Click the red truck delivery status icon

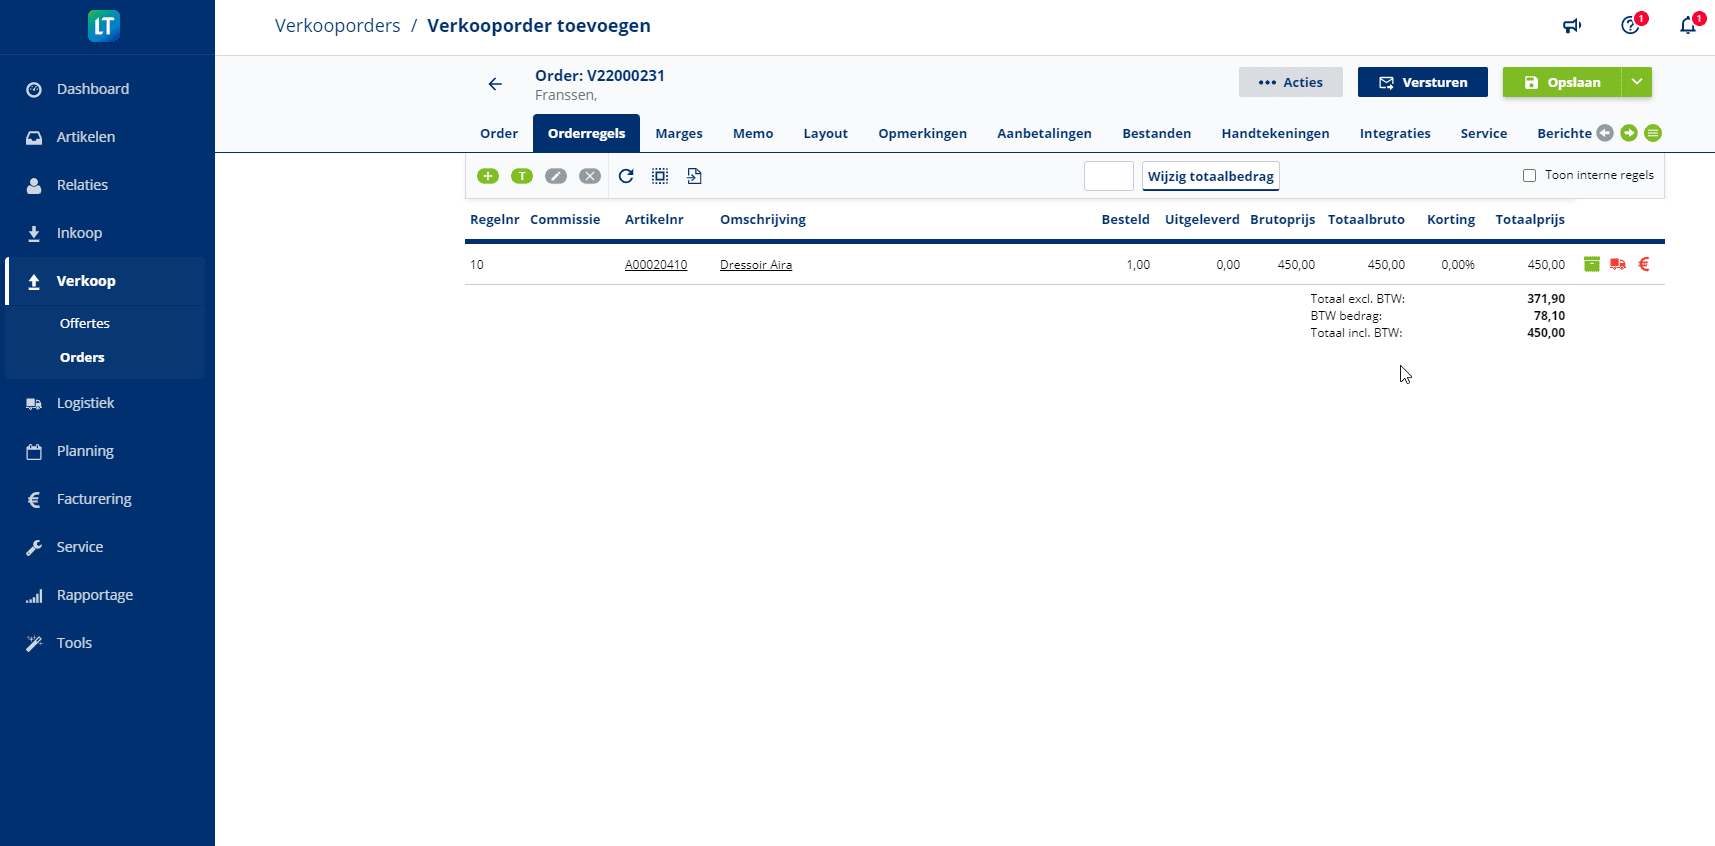pyautogui.click(x=1617, y=264)
